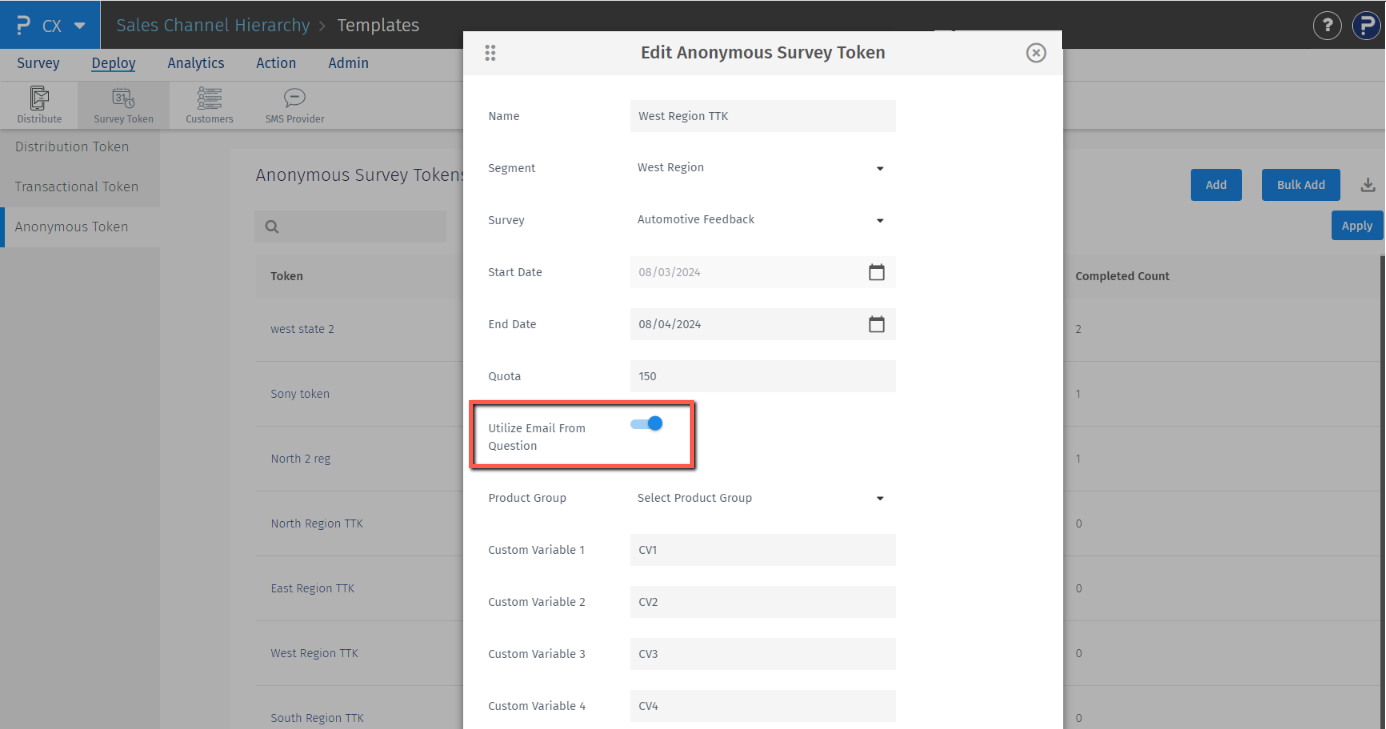
Task: Open the SMS Provider settings icon
Action: (x=293, y=104)
